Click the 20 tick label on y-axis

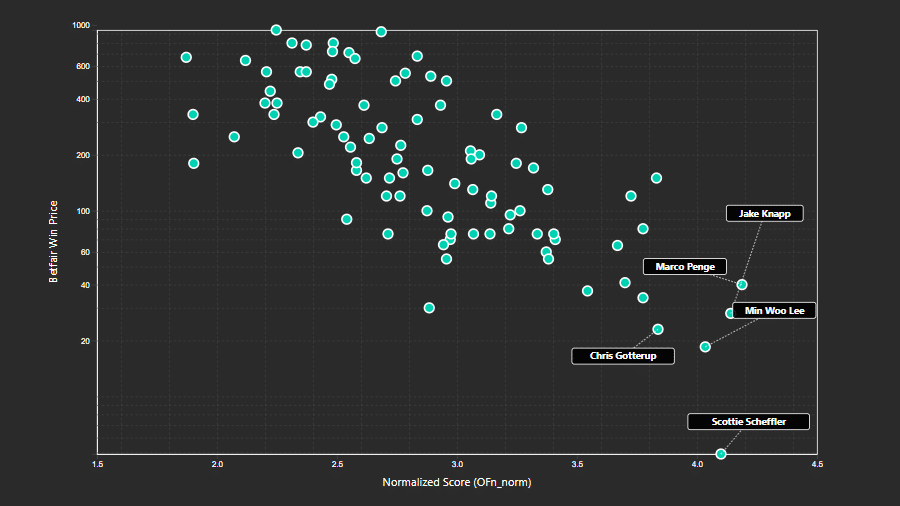pos(85,342)
